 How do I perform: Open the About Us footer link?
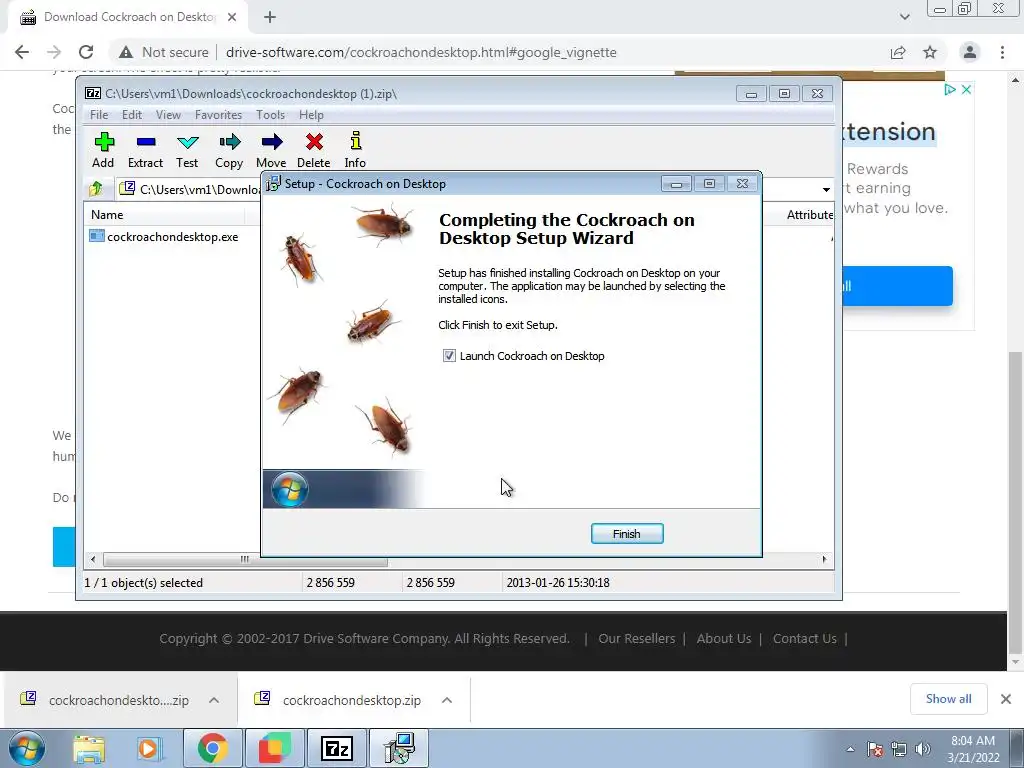(724, 639)
